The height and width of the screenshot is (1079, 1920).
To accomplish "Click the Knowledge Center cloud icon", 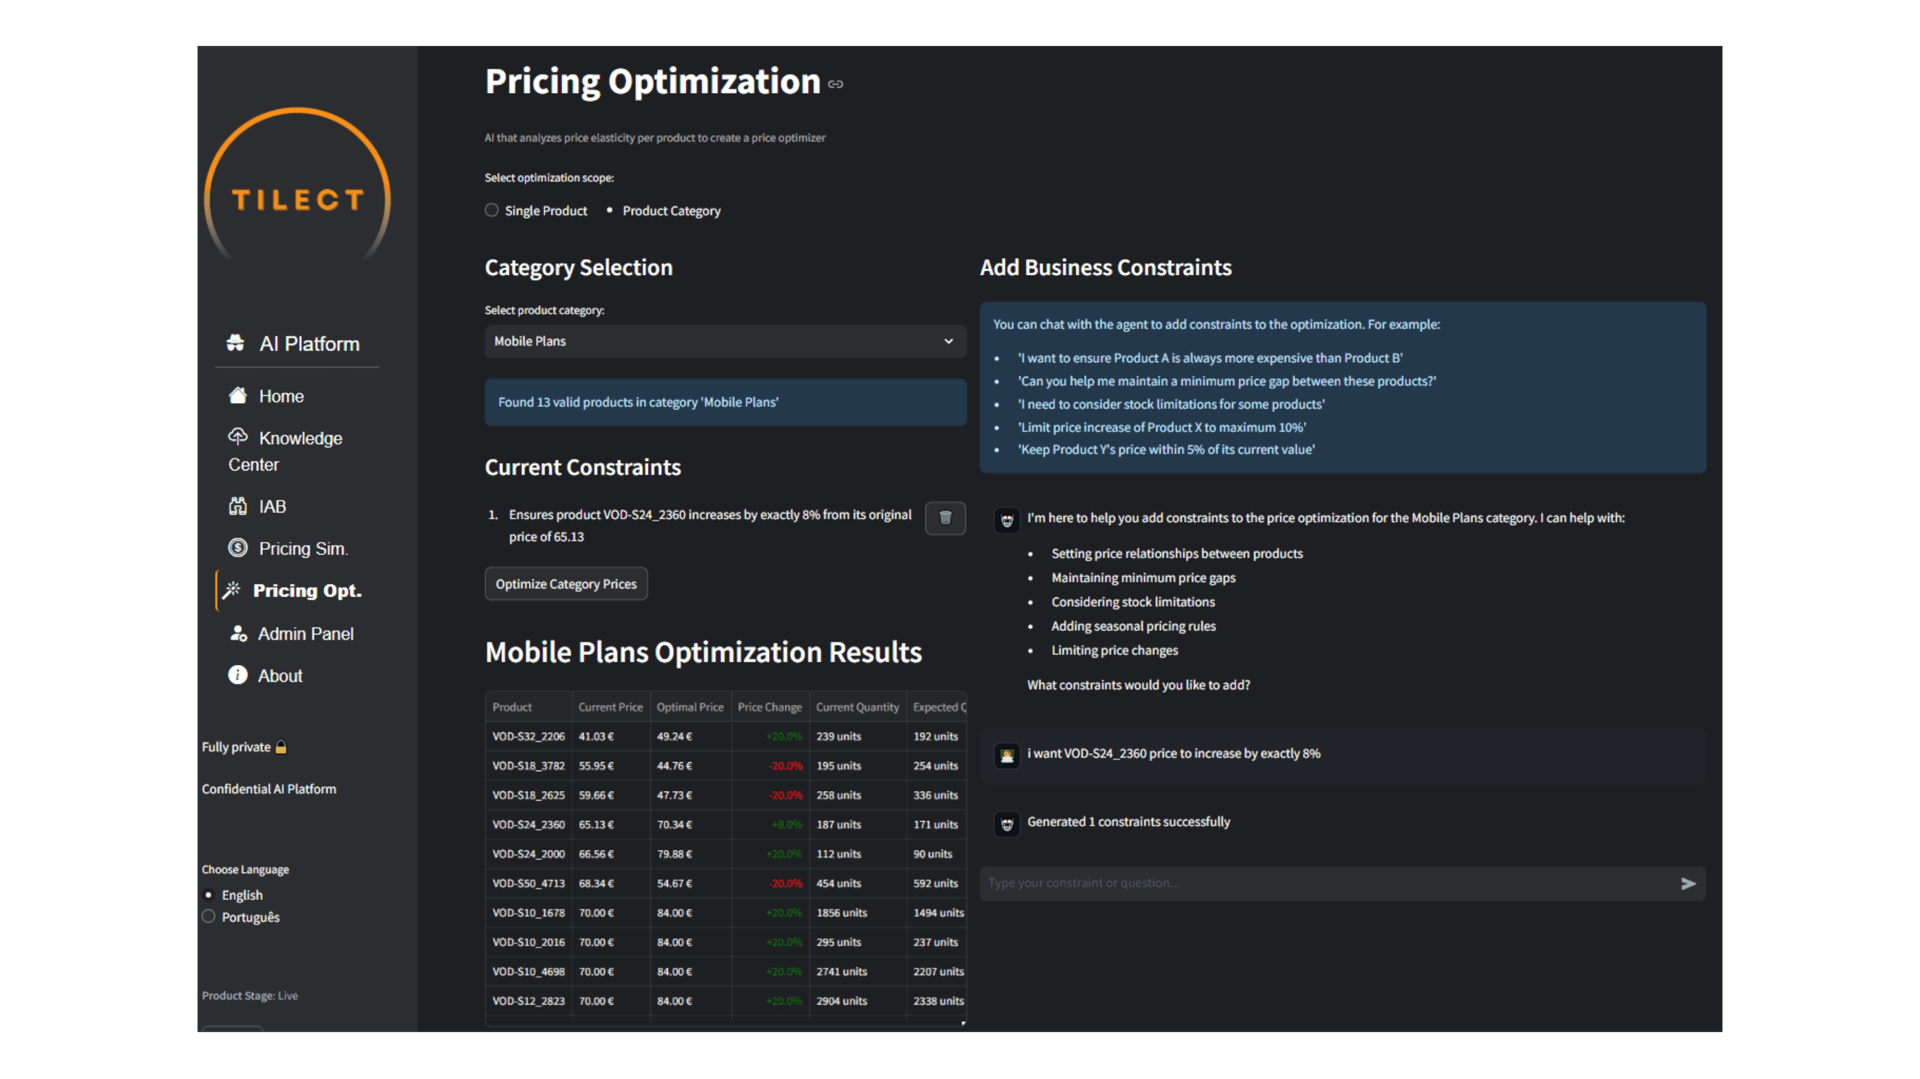I will 238,437.
